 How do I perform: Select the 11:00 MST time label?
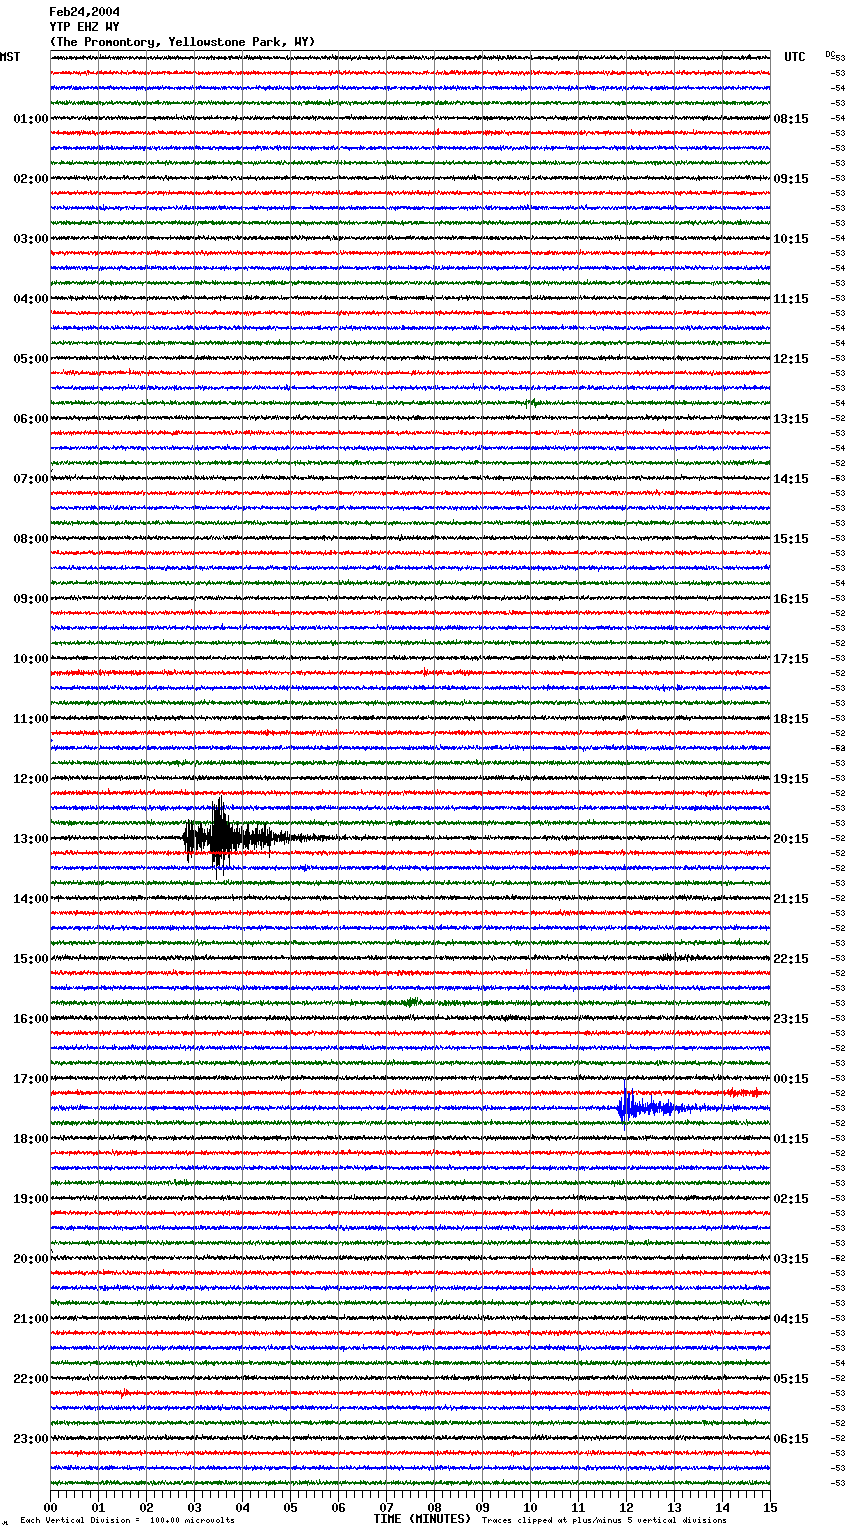coord(31,719)
